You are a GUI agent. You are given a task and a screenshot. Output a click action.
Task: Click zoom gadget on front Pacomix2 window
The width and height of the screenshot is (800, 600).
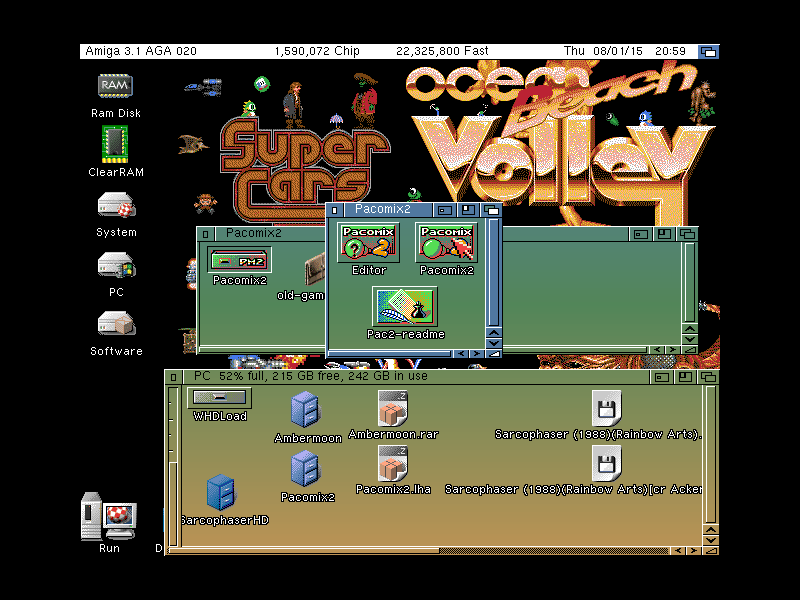(x=468, y=210)
